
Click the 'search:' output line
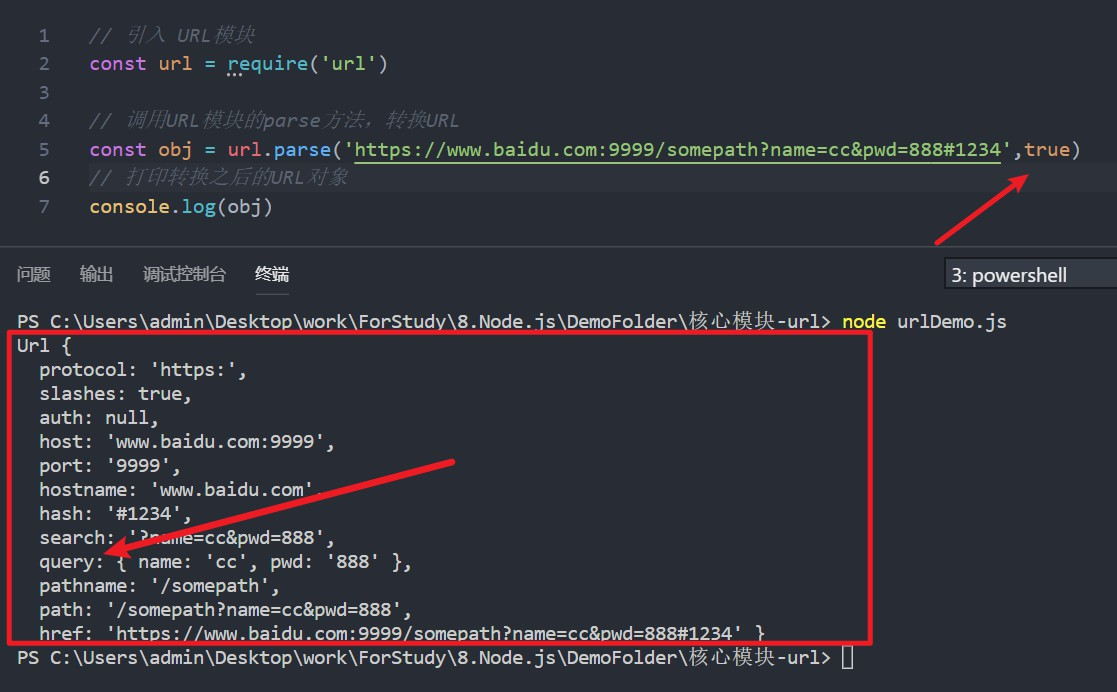tap(187, 538)
